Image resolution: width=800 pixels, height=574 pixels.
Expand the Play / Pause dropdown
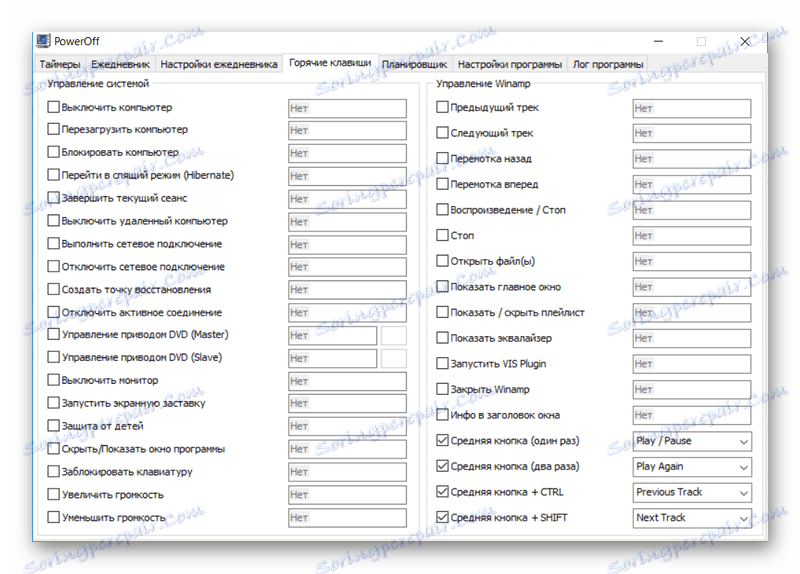pyautogui.click(x=692, y=441)
